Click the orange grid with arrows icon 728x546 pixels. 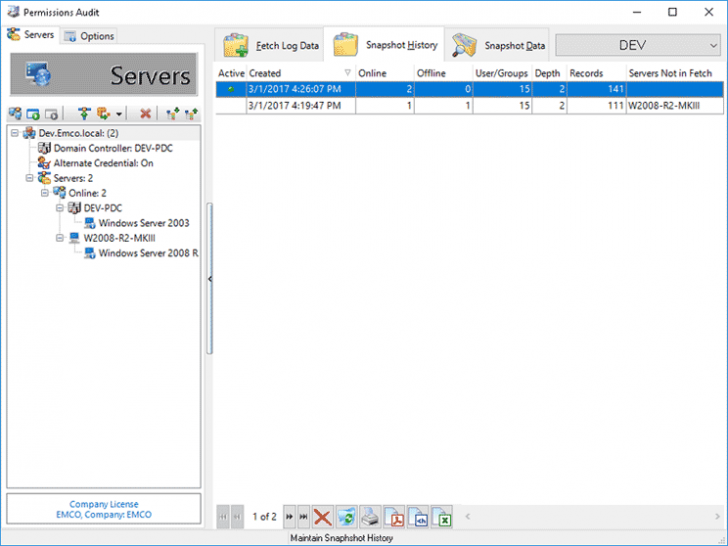(103, 113)
